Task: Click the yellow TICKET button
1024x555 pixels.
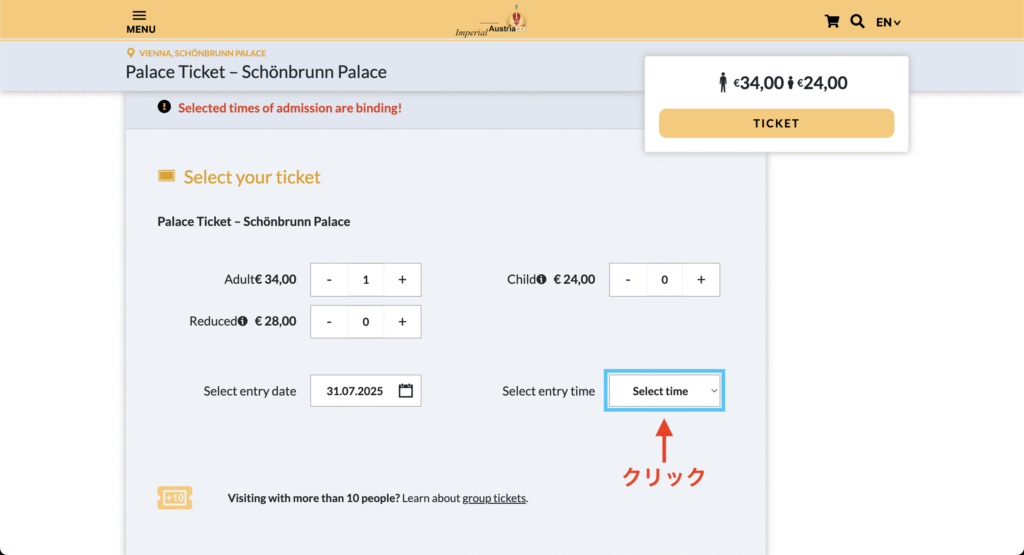Action: (776, 123)
